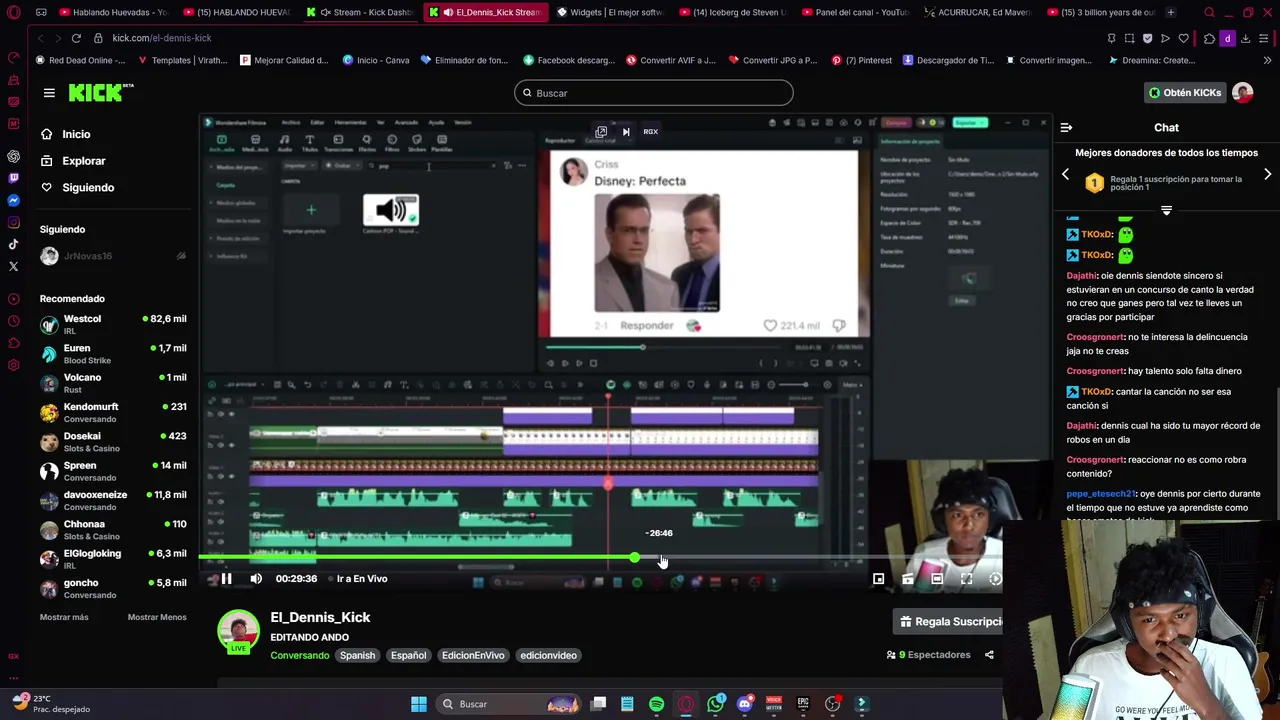
Task: Select the edicionvideo tag
Action: tap(548, 655)
